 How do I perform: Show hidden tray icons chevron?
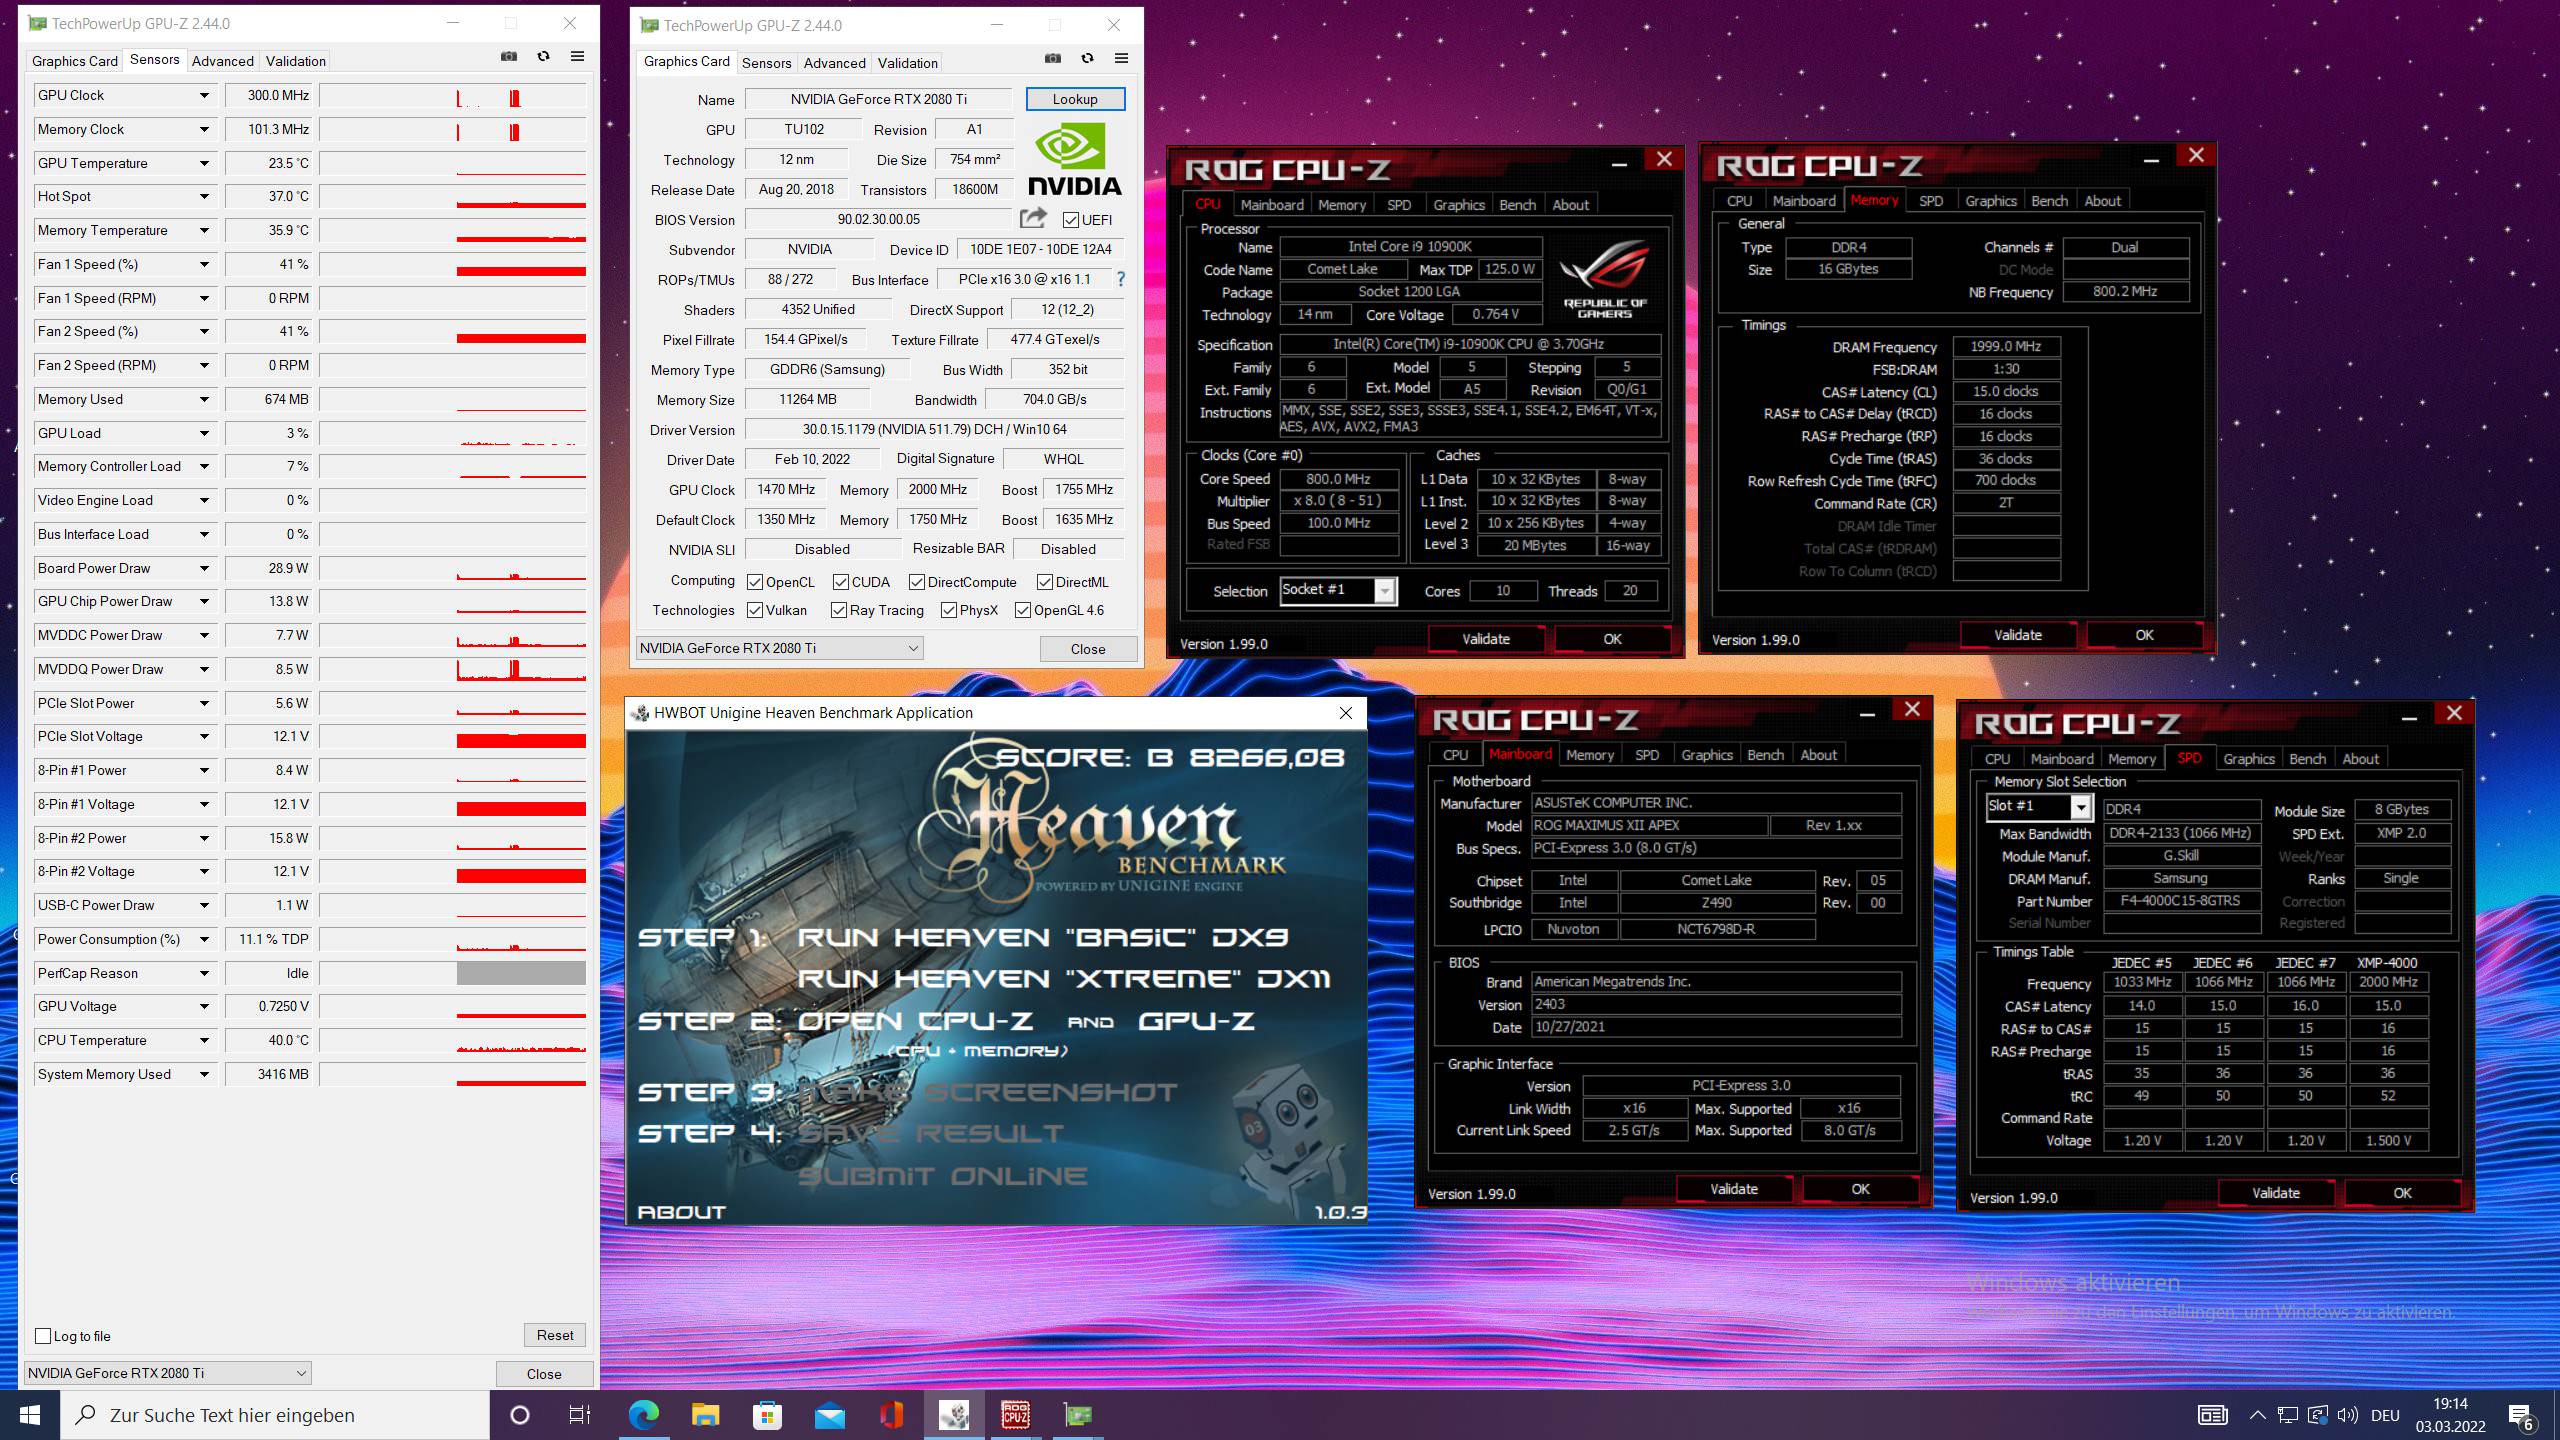[x=2258, y=1415]
